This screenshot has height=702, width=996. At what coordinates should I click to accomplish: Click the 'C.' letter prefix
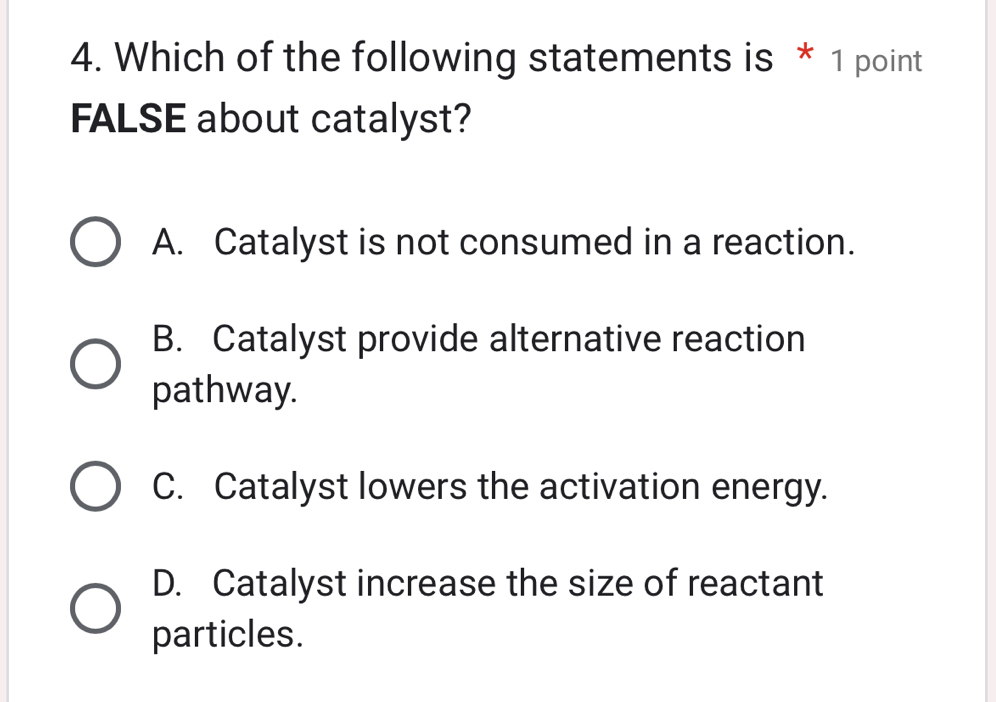(173, 487)
